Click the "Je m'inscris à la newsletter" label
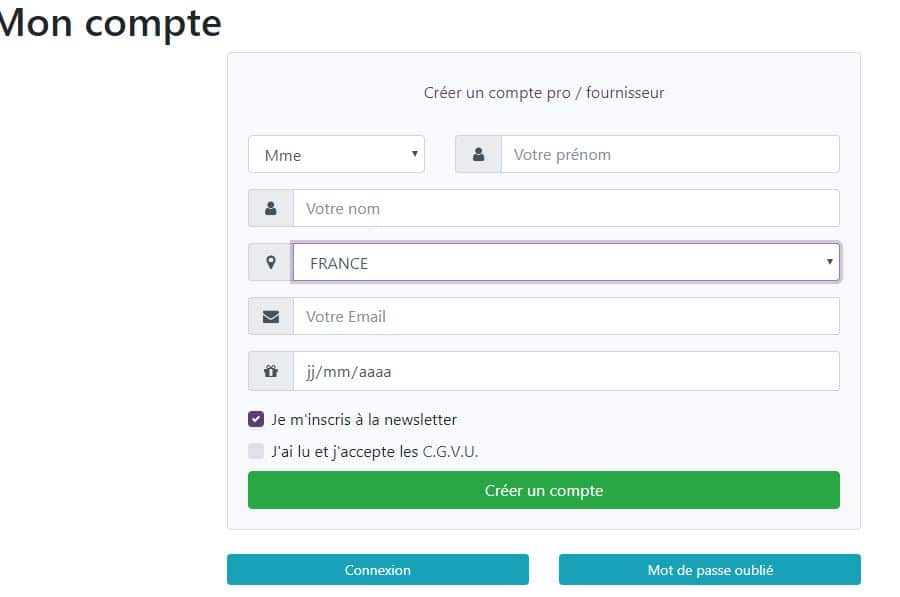 coord(364,420)
